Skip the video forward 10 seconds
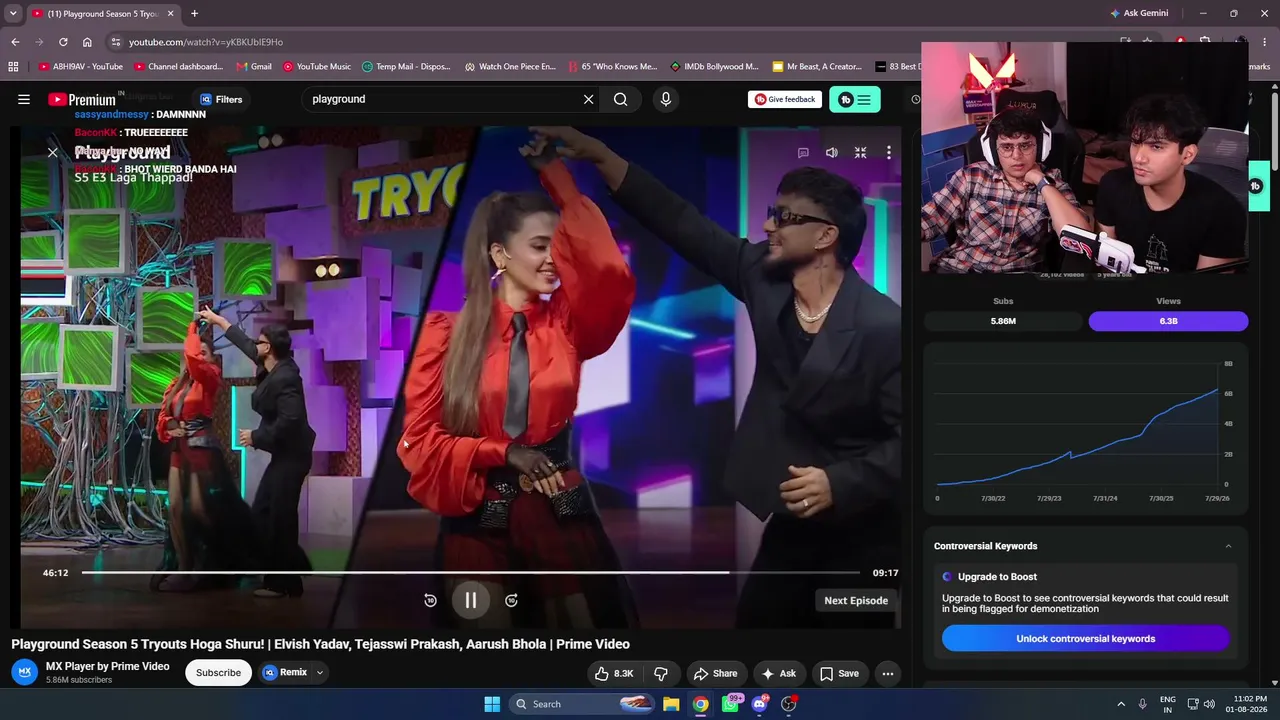1280x720 pixels. (511, 600)
